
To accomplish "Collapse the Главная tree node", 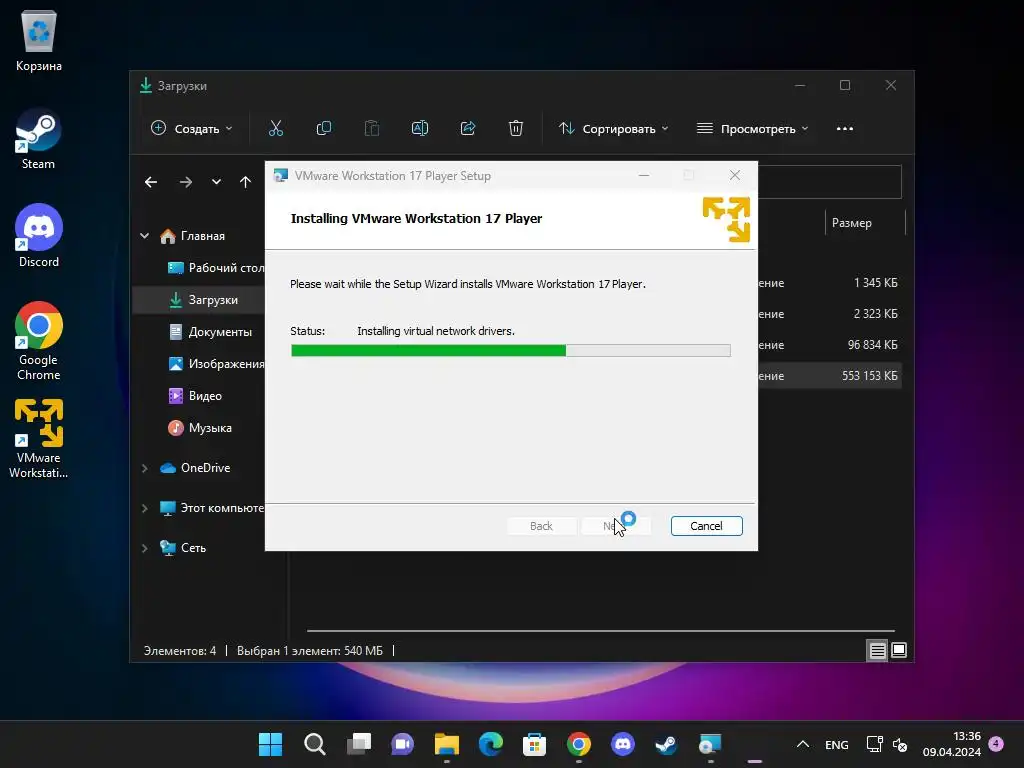I will click(x=144, y=236).
